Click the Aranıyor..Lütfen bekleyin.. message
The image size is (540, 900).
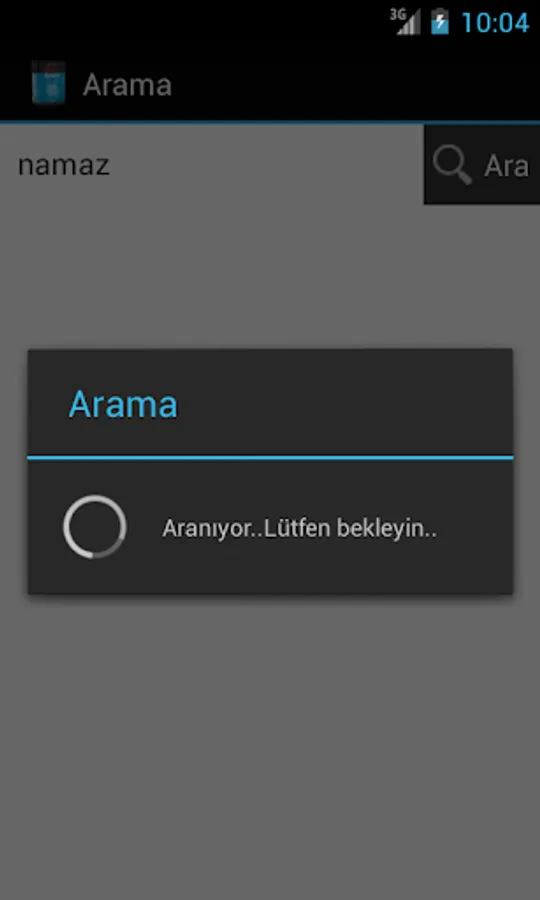[x=300, y=529]
